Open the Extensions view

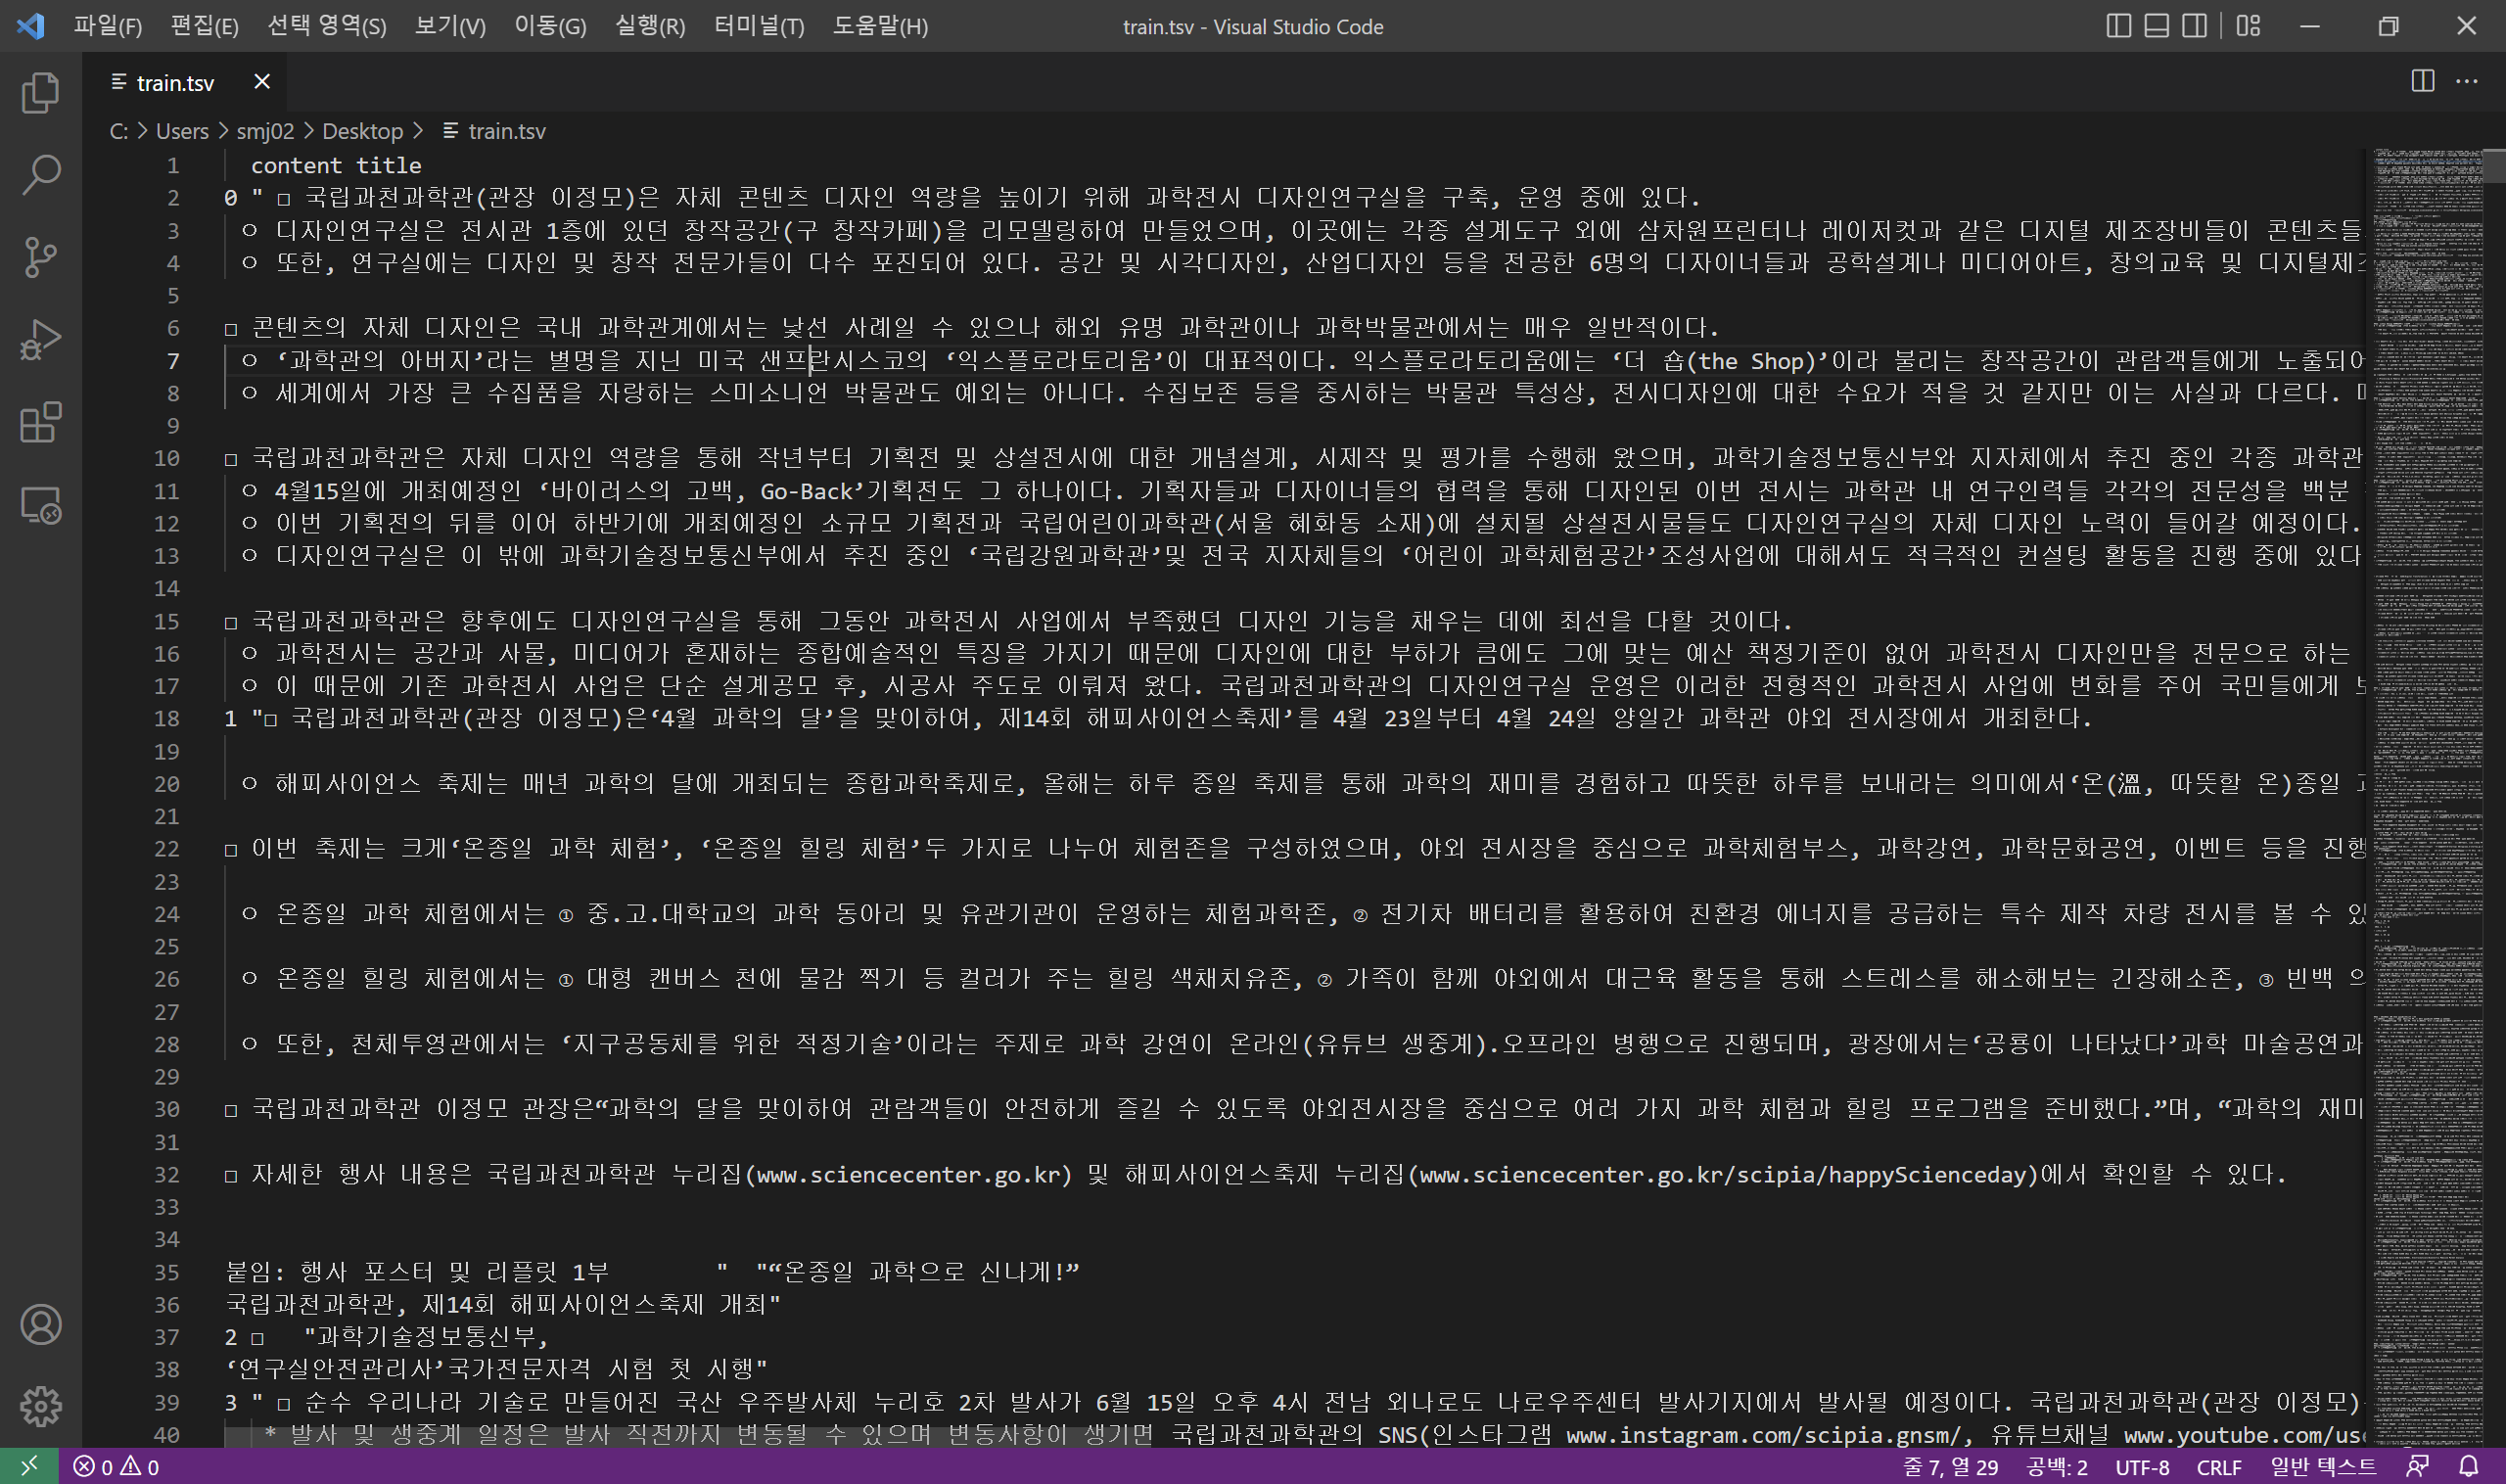pyautogui.click(x=40, y=423)
